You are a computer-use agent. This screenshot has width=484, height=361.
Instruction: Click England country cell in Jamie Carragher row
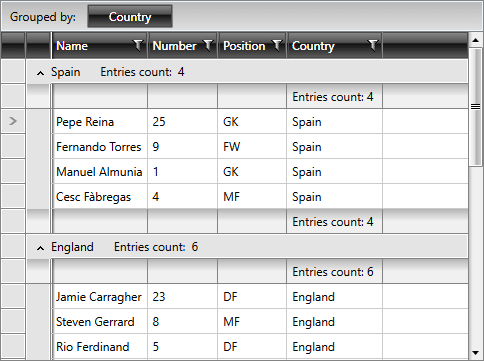pyautogui.click(x=335, y=296)
